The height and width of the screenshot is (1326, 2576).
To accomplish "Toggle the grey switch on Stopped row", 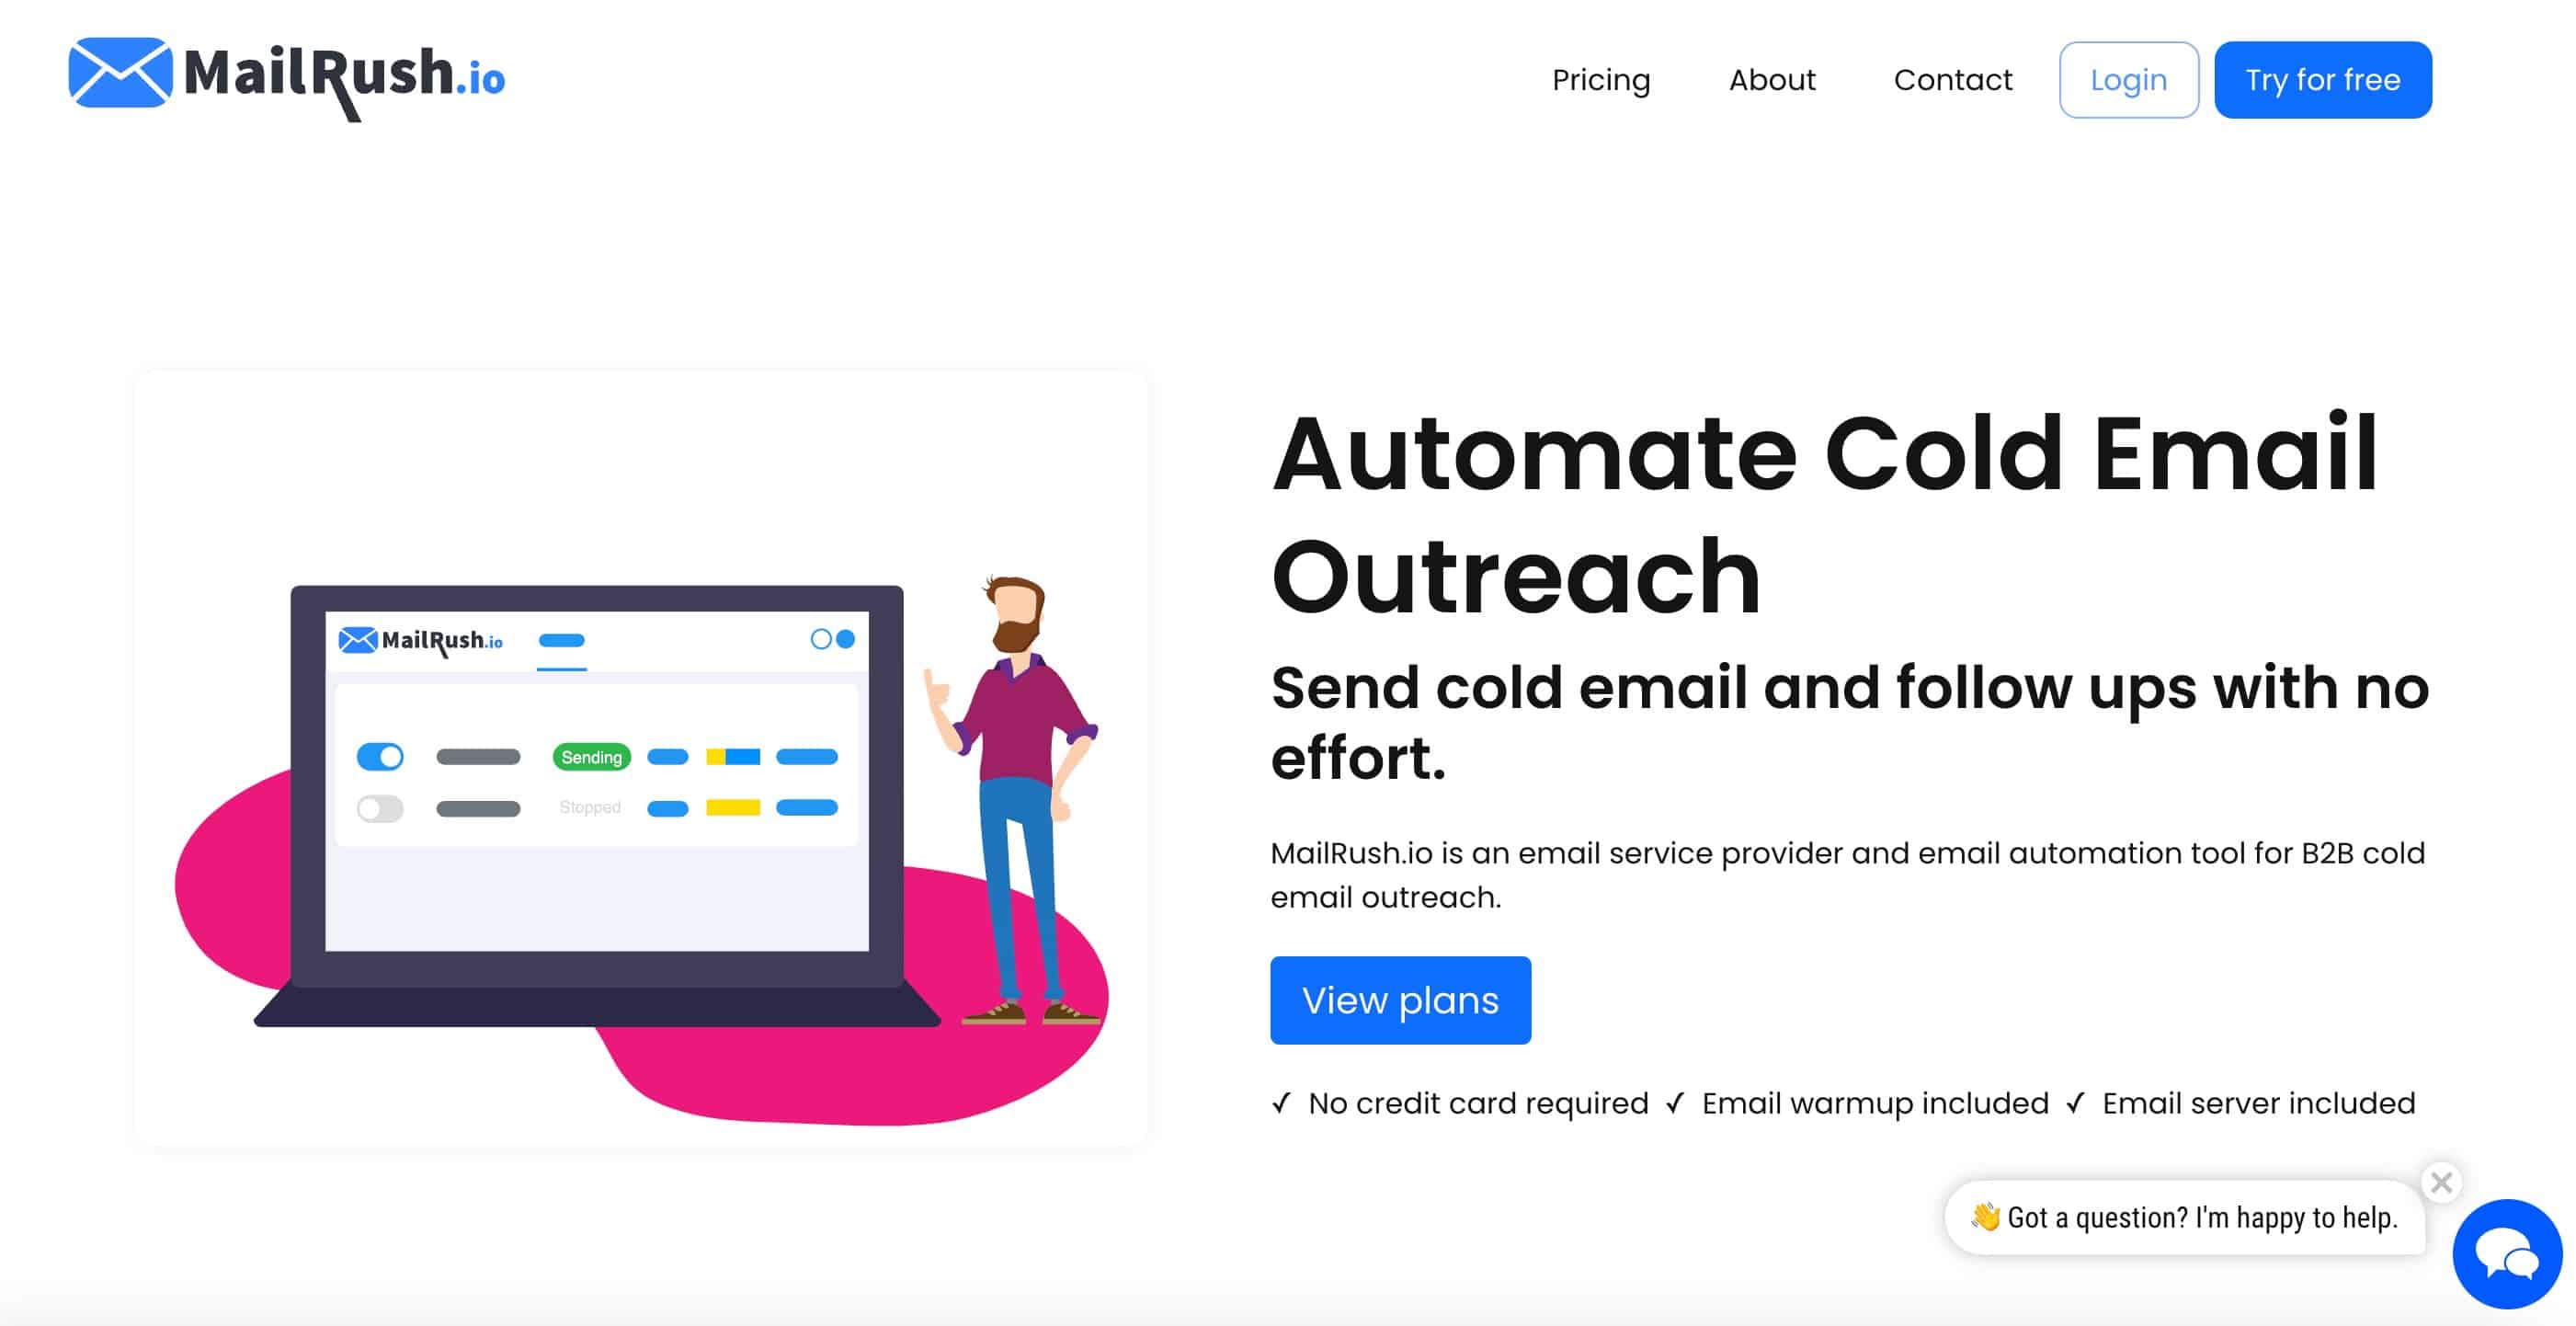I will click(377, 806).
